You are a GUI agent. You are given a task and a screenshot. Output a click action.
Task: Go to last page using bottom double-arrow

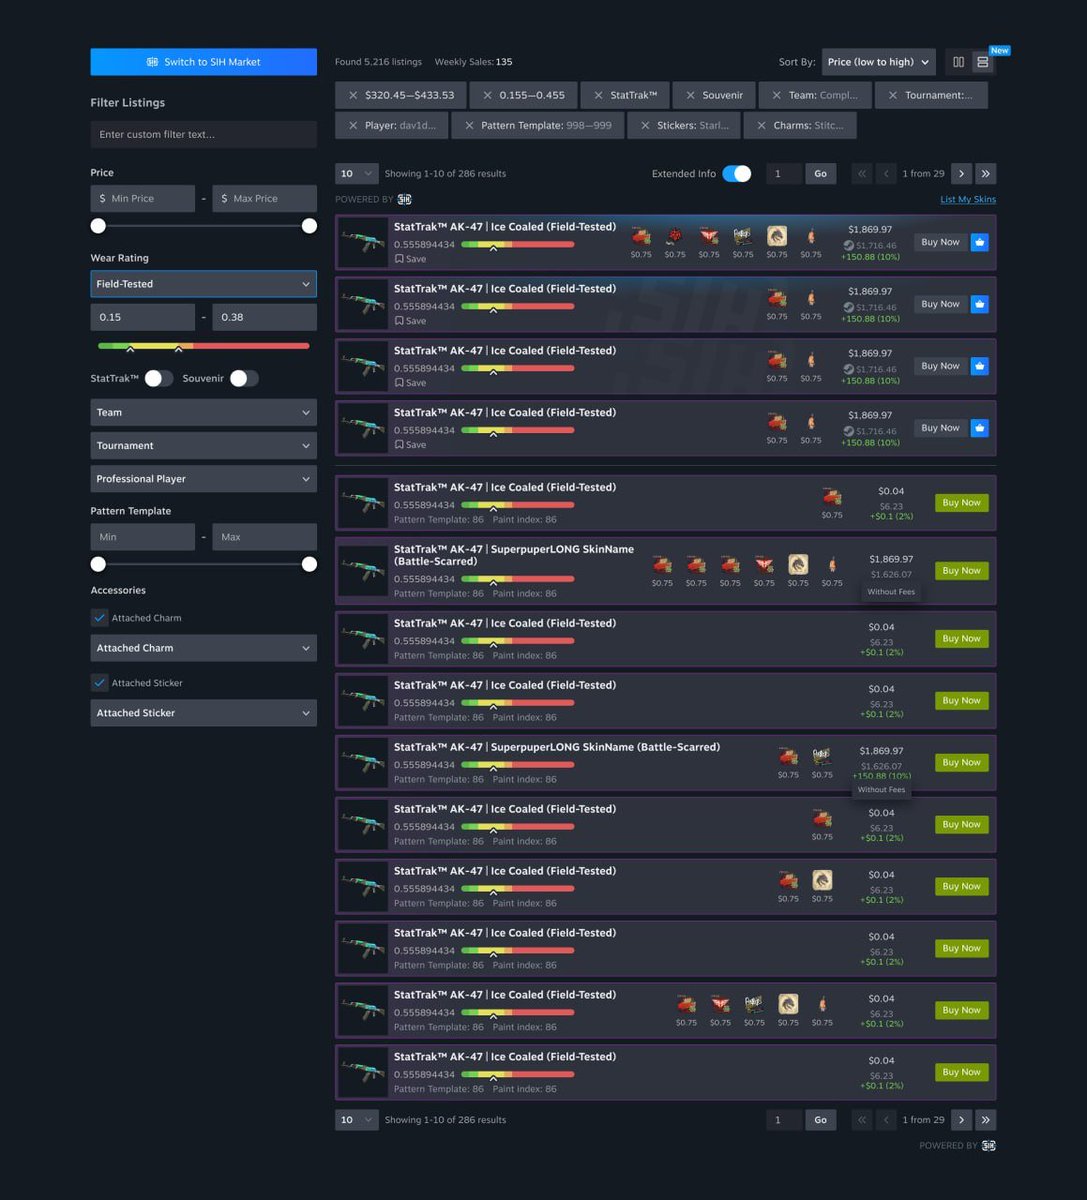985,1120
